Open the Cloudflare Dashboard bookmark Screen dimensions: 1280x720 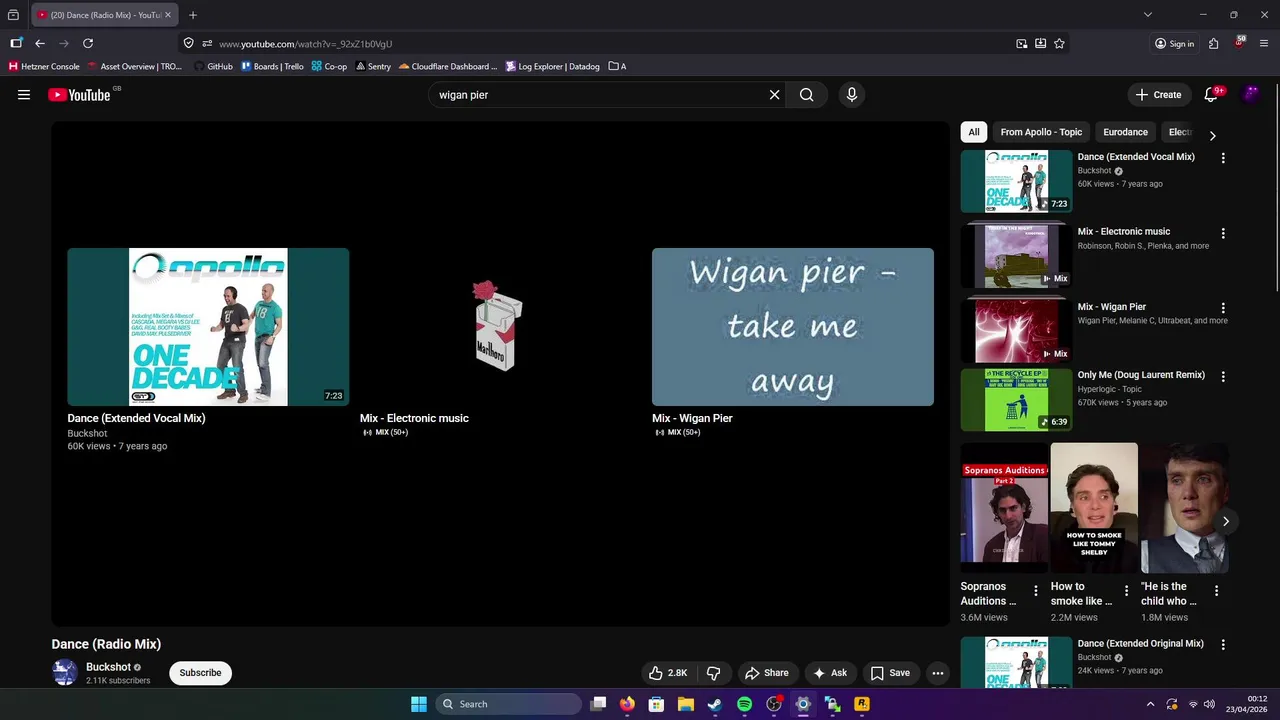pyautogui.click(x=447, y=67)
